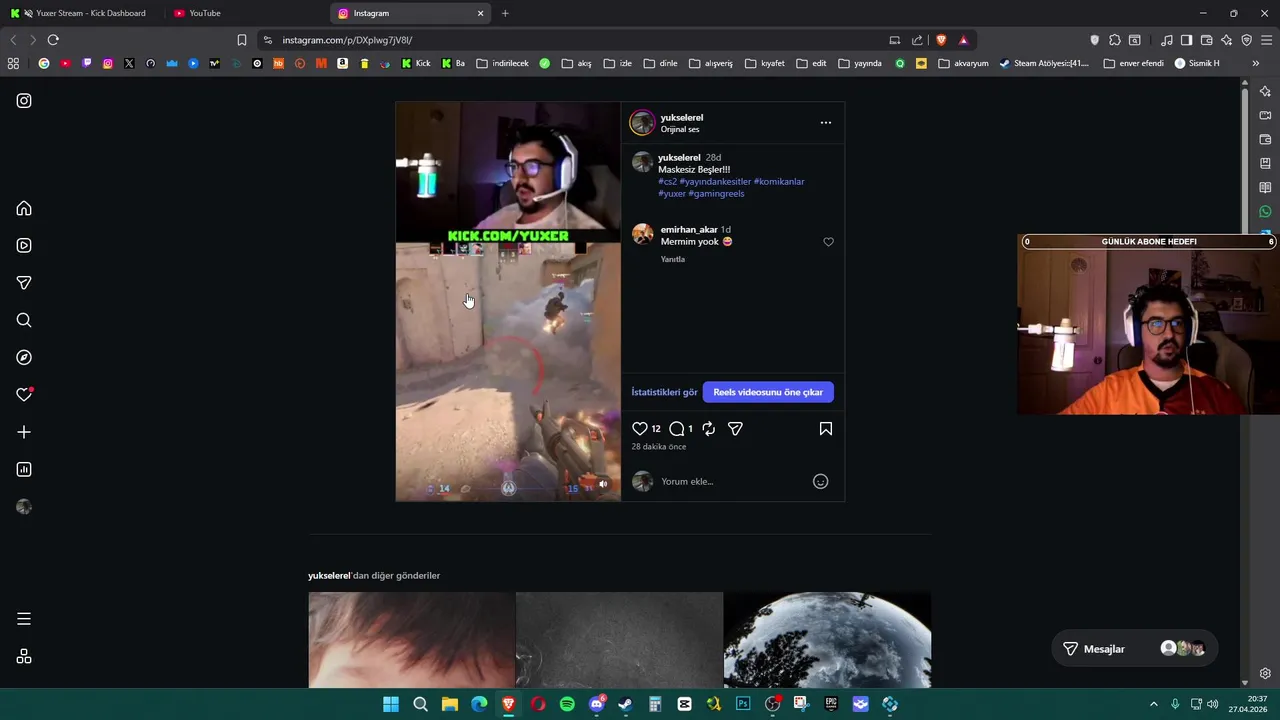Open Windows Start menu
This screenshot has height=720, width=1280.
(x=391, y=704)
